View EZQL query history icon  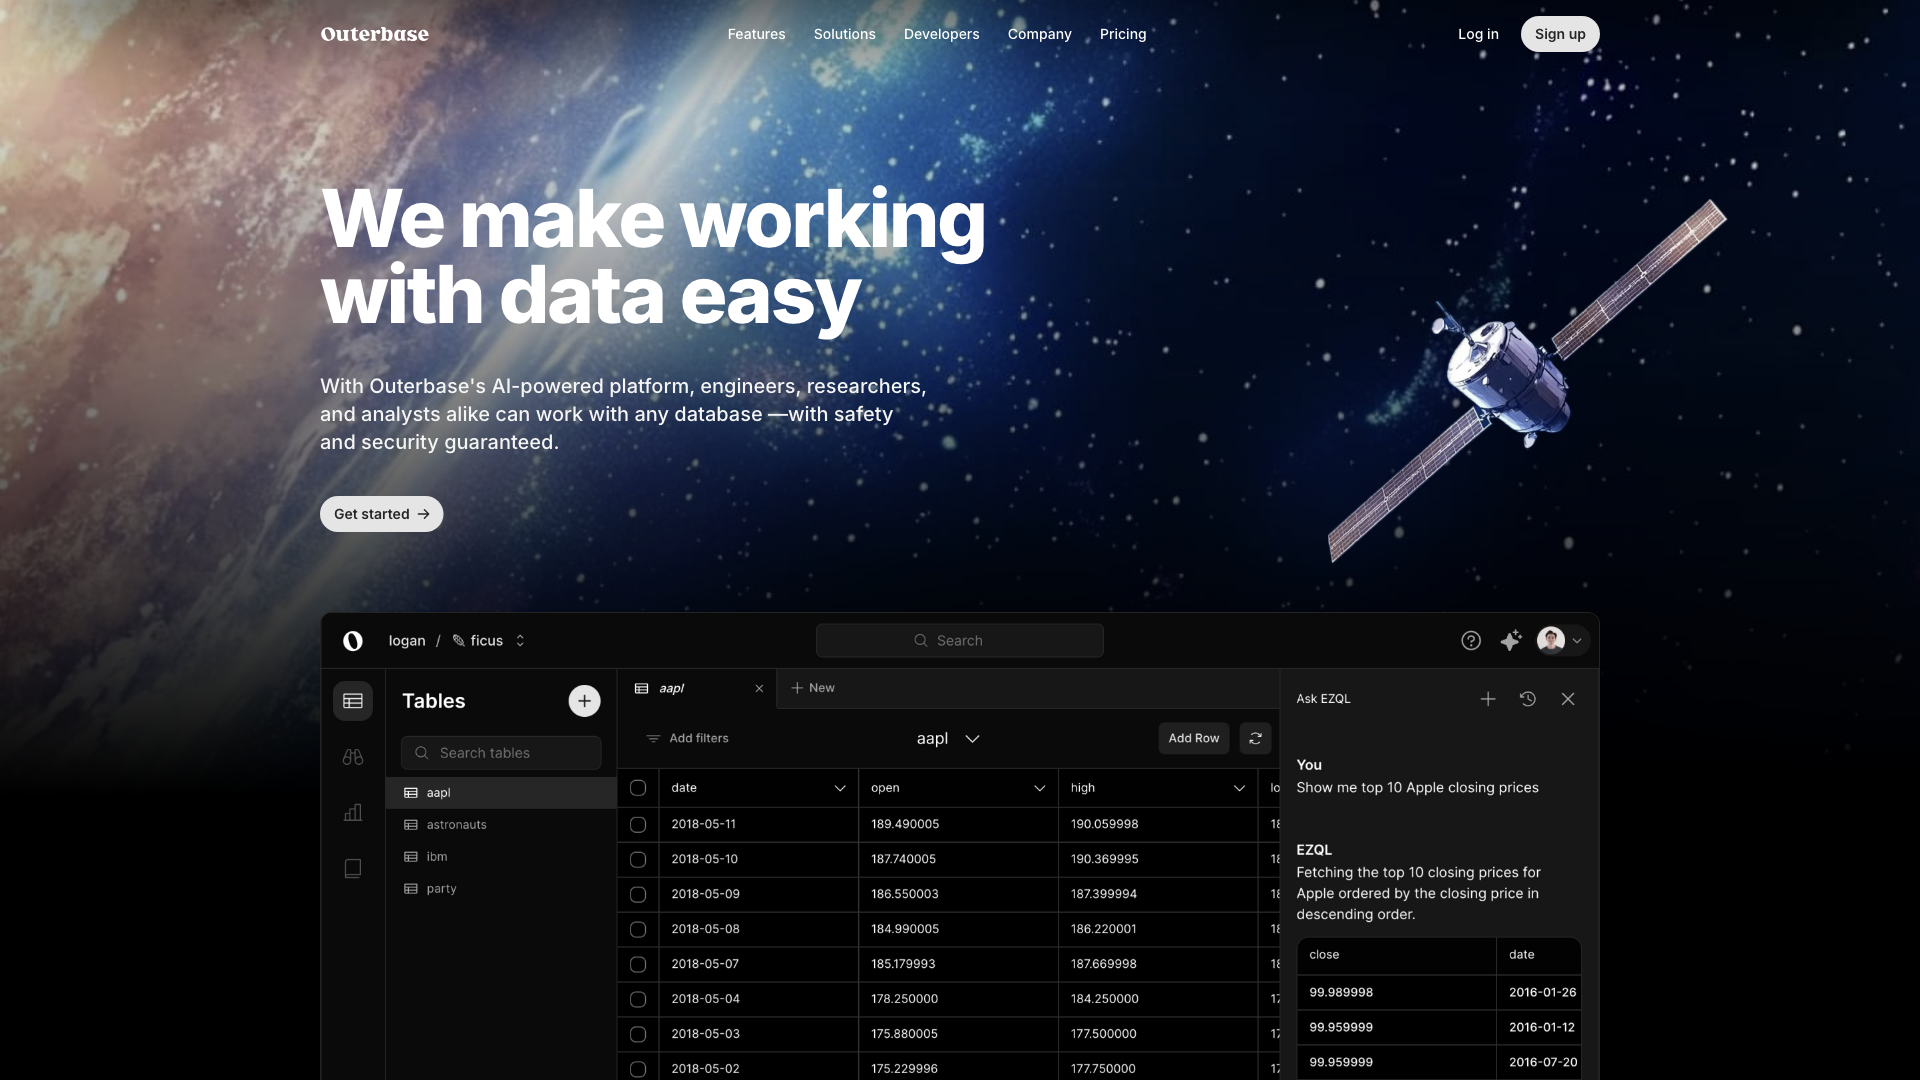pyautogui.click(x=1528, y=699)
